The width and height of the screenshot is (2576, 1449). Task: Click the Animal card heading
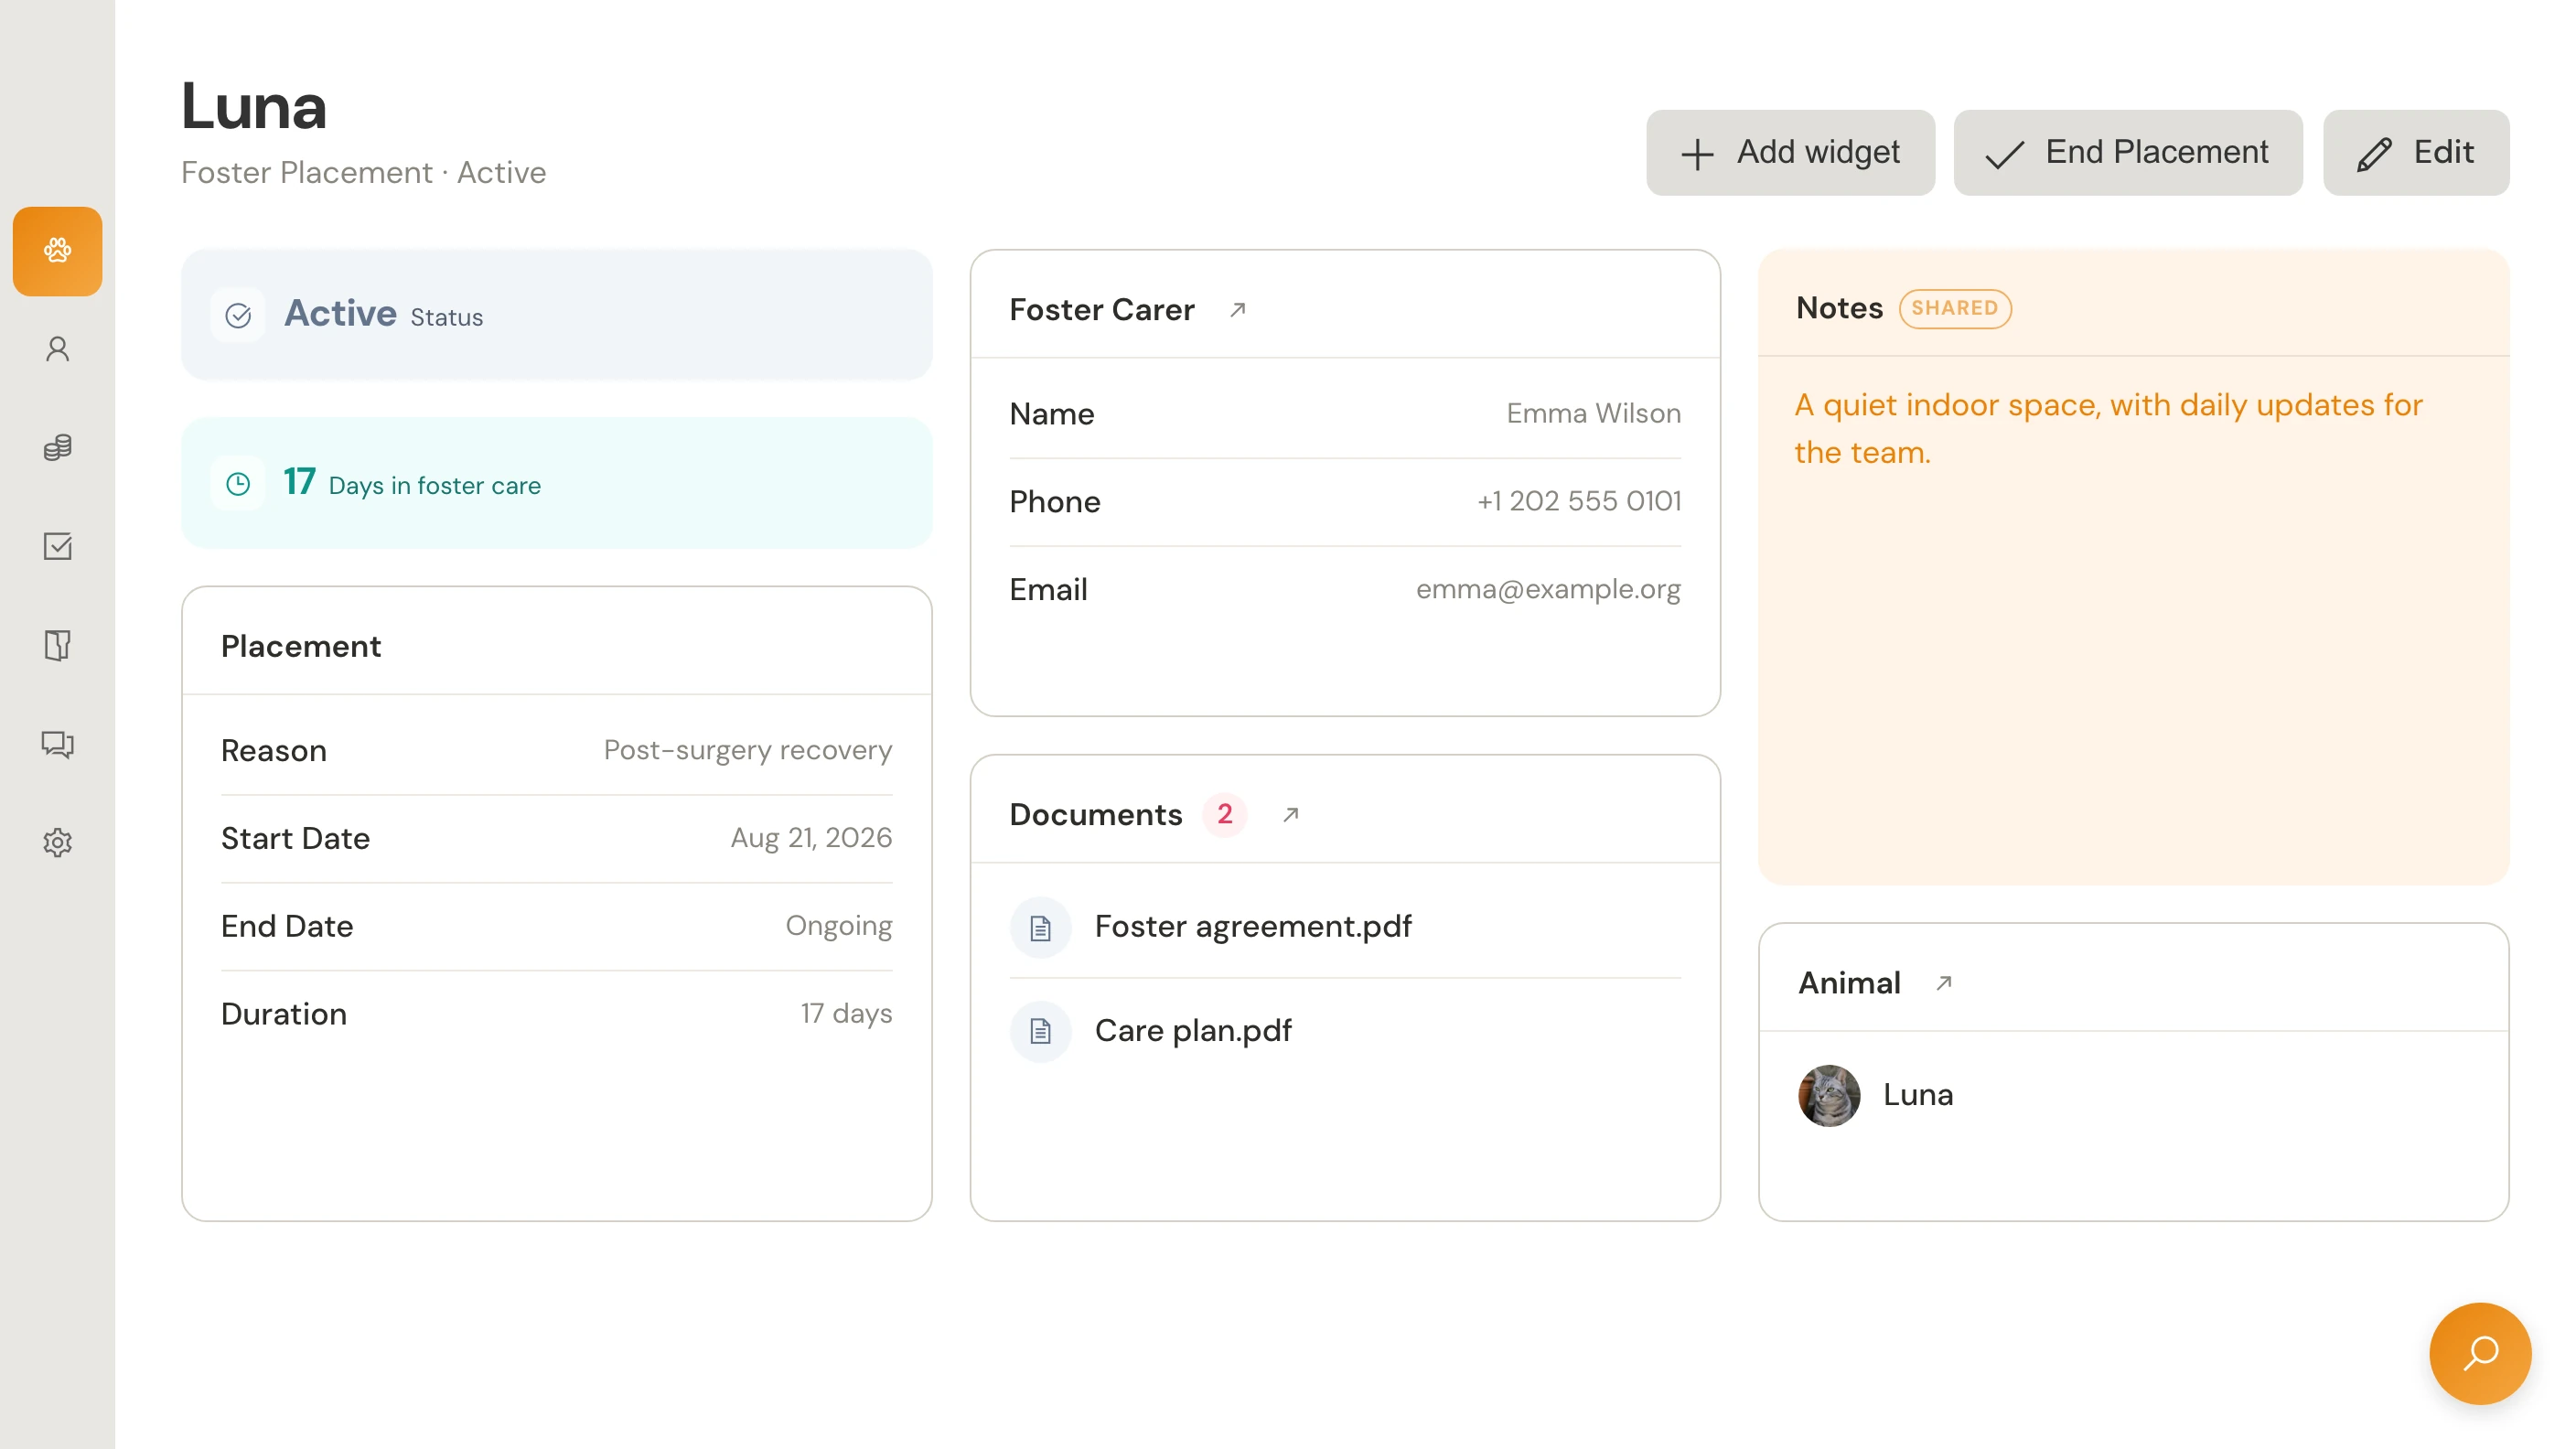pyautogui.click(x=1849, y=983)
